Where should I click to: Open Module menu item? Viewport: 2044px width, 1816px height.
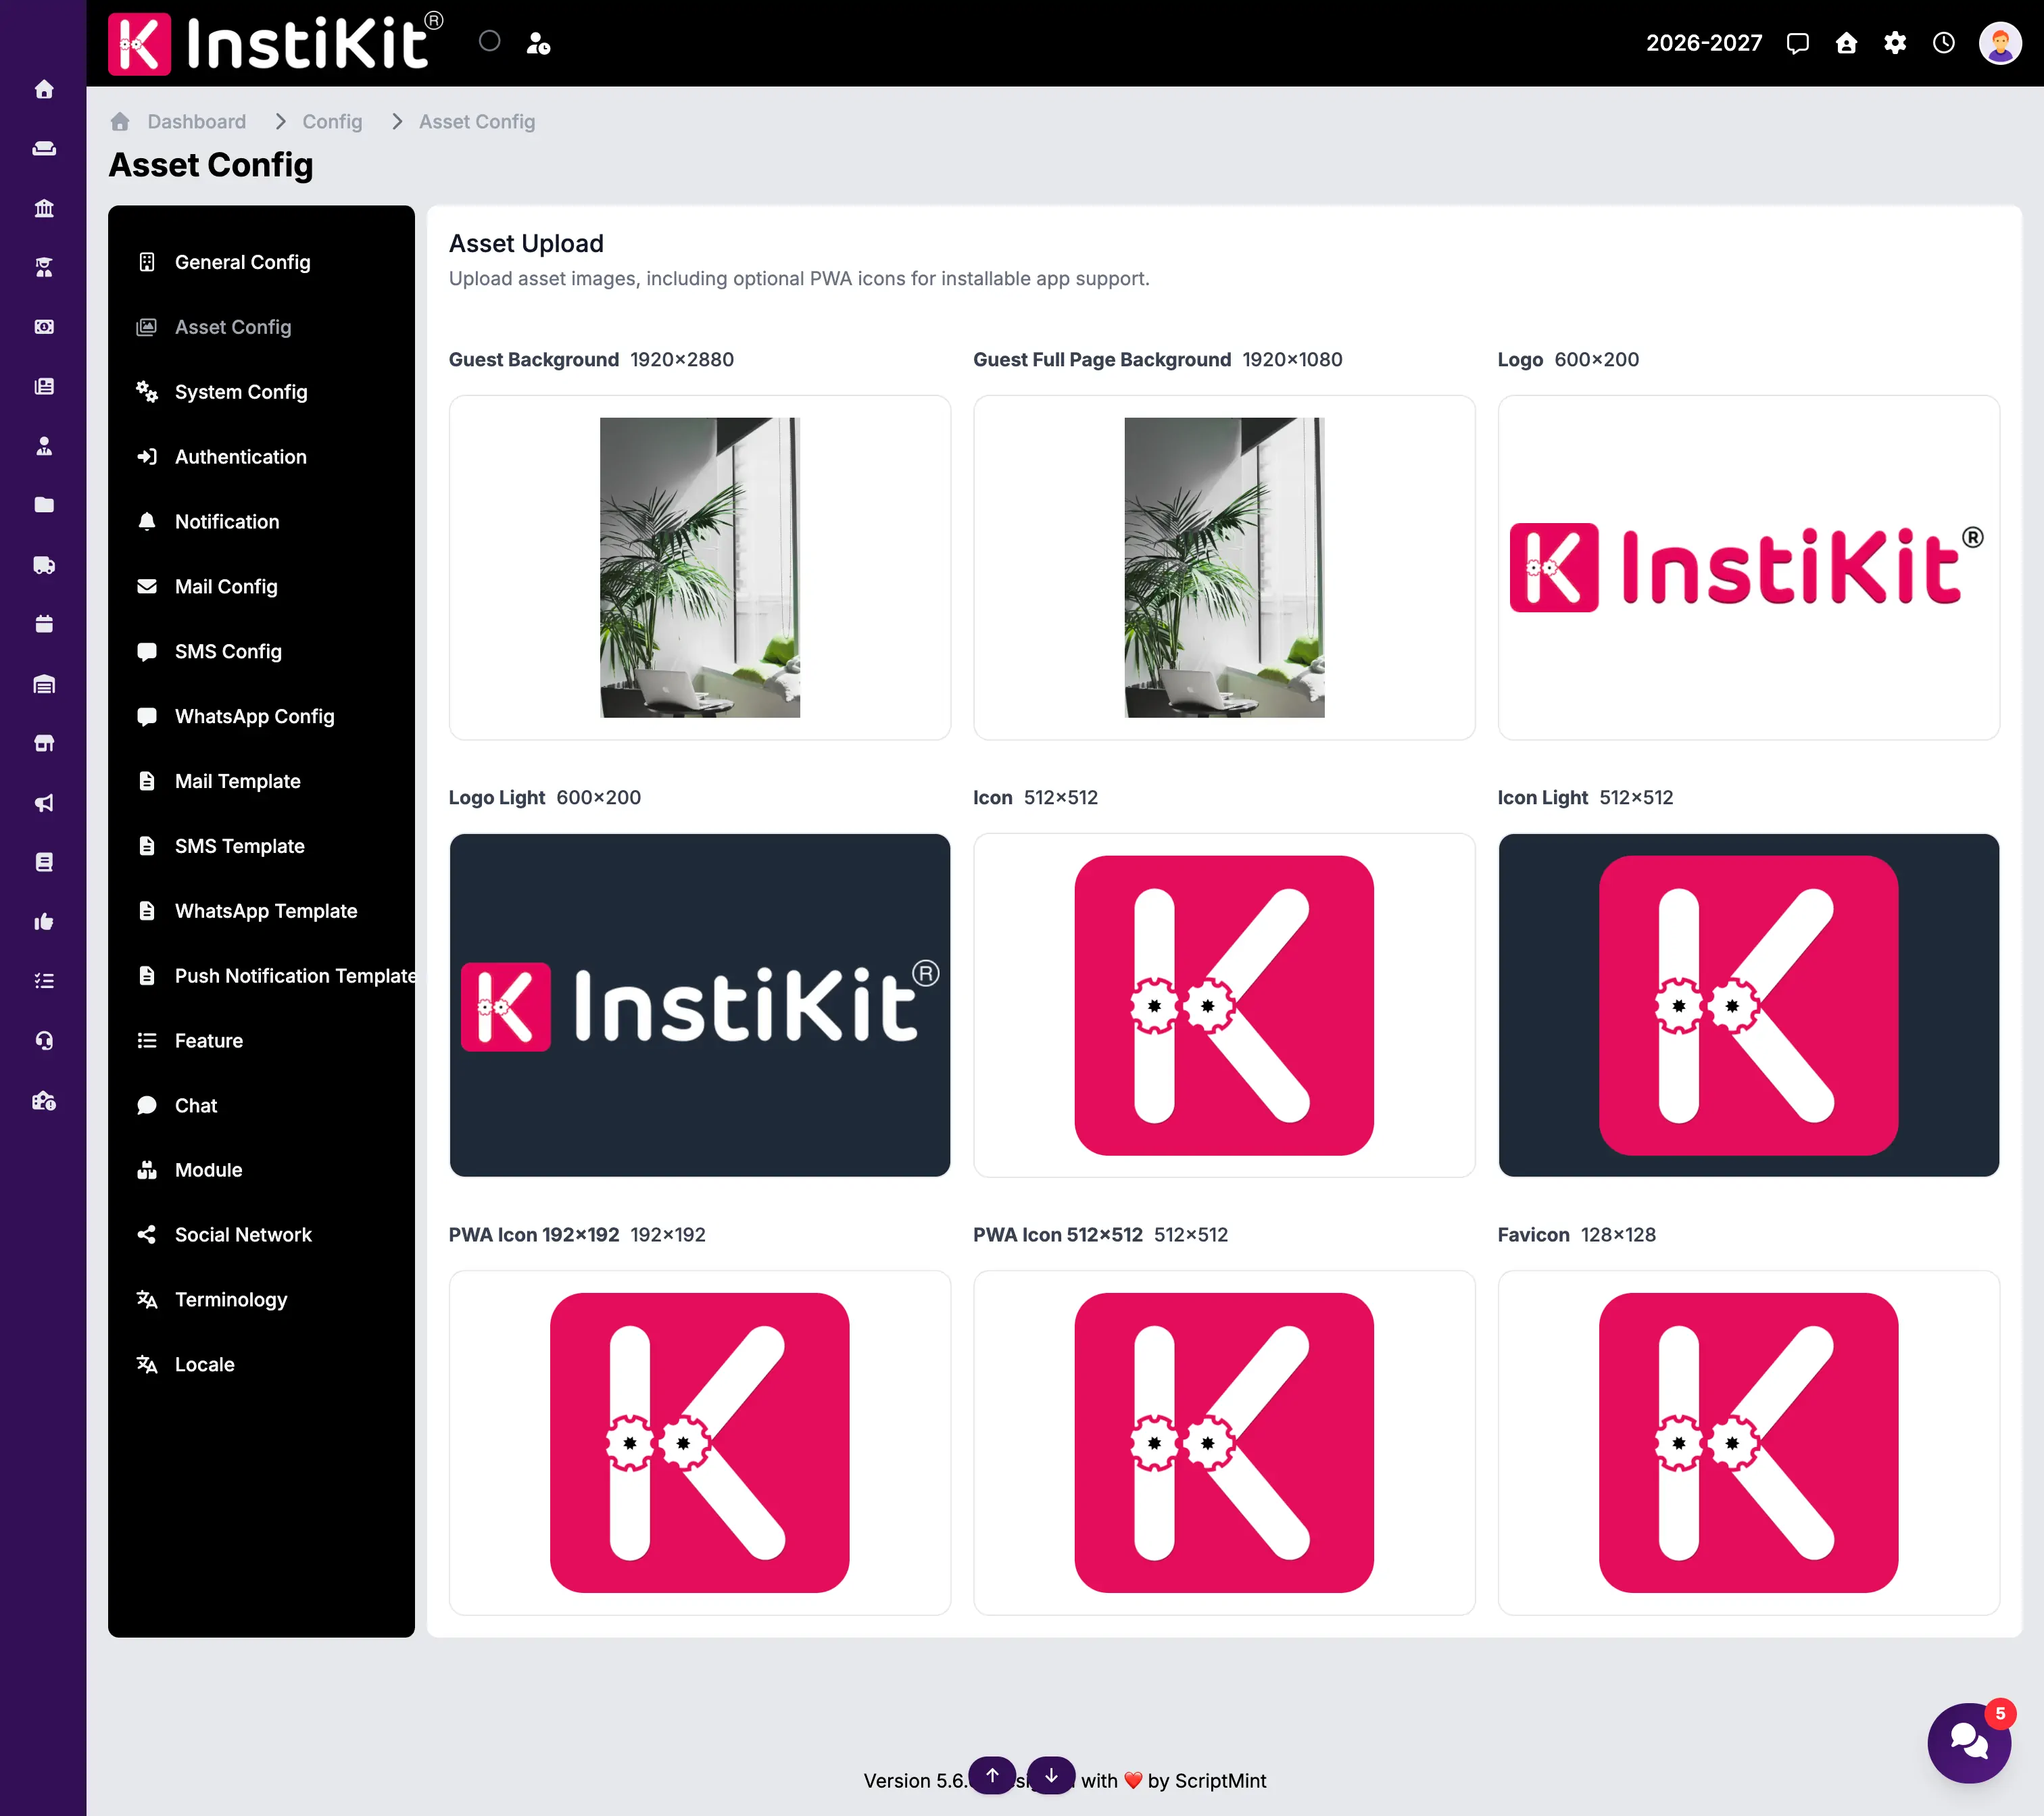click(261, 1170)
